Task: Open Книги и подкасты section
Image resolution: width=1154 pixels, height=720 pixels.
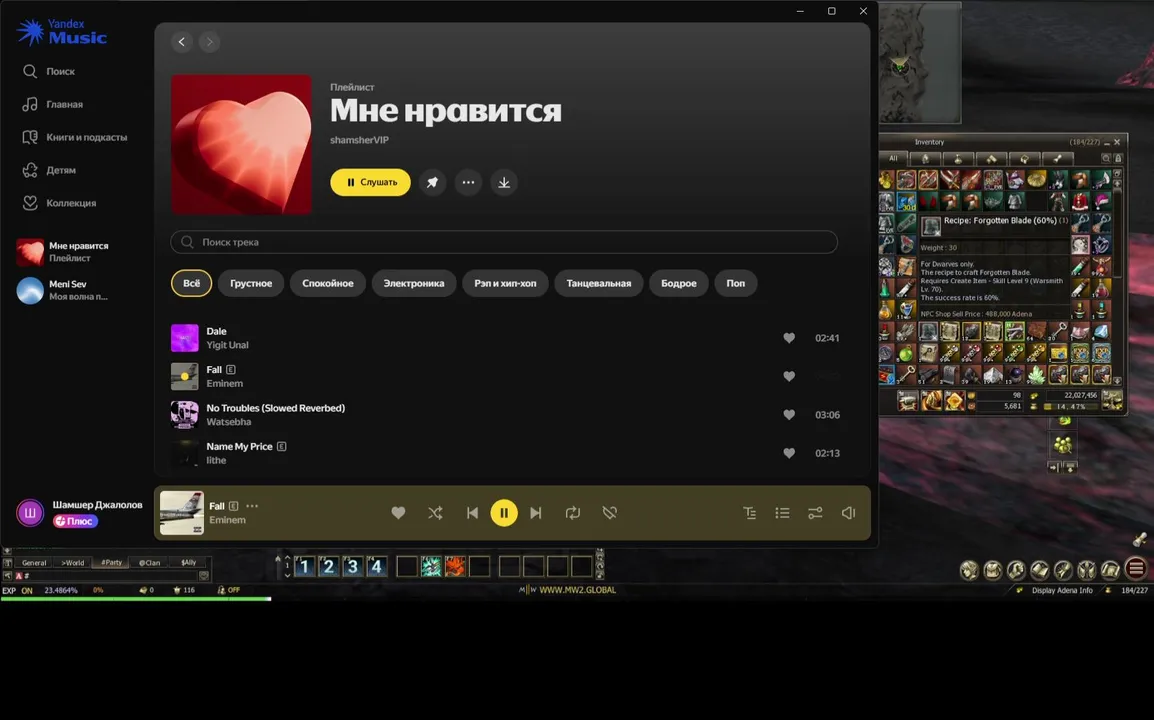Action: tap(74, 137)
